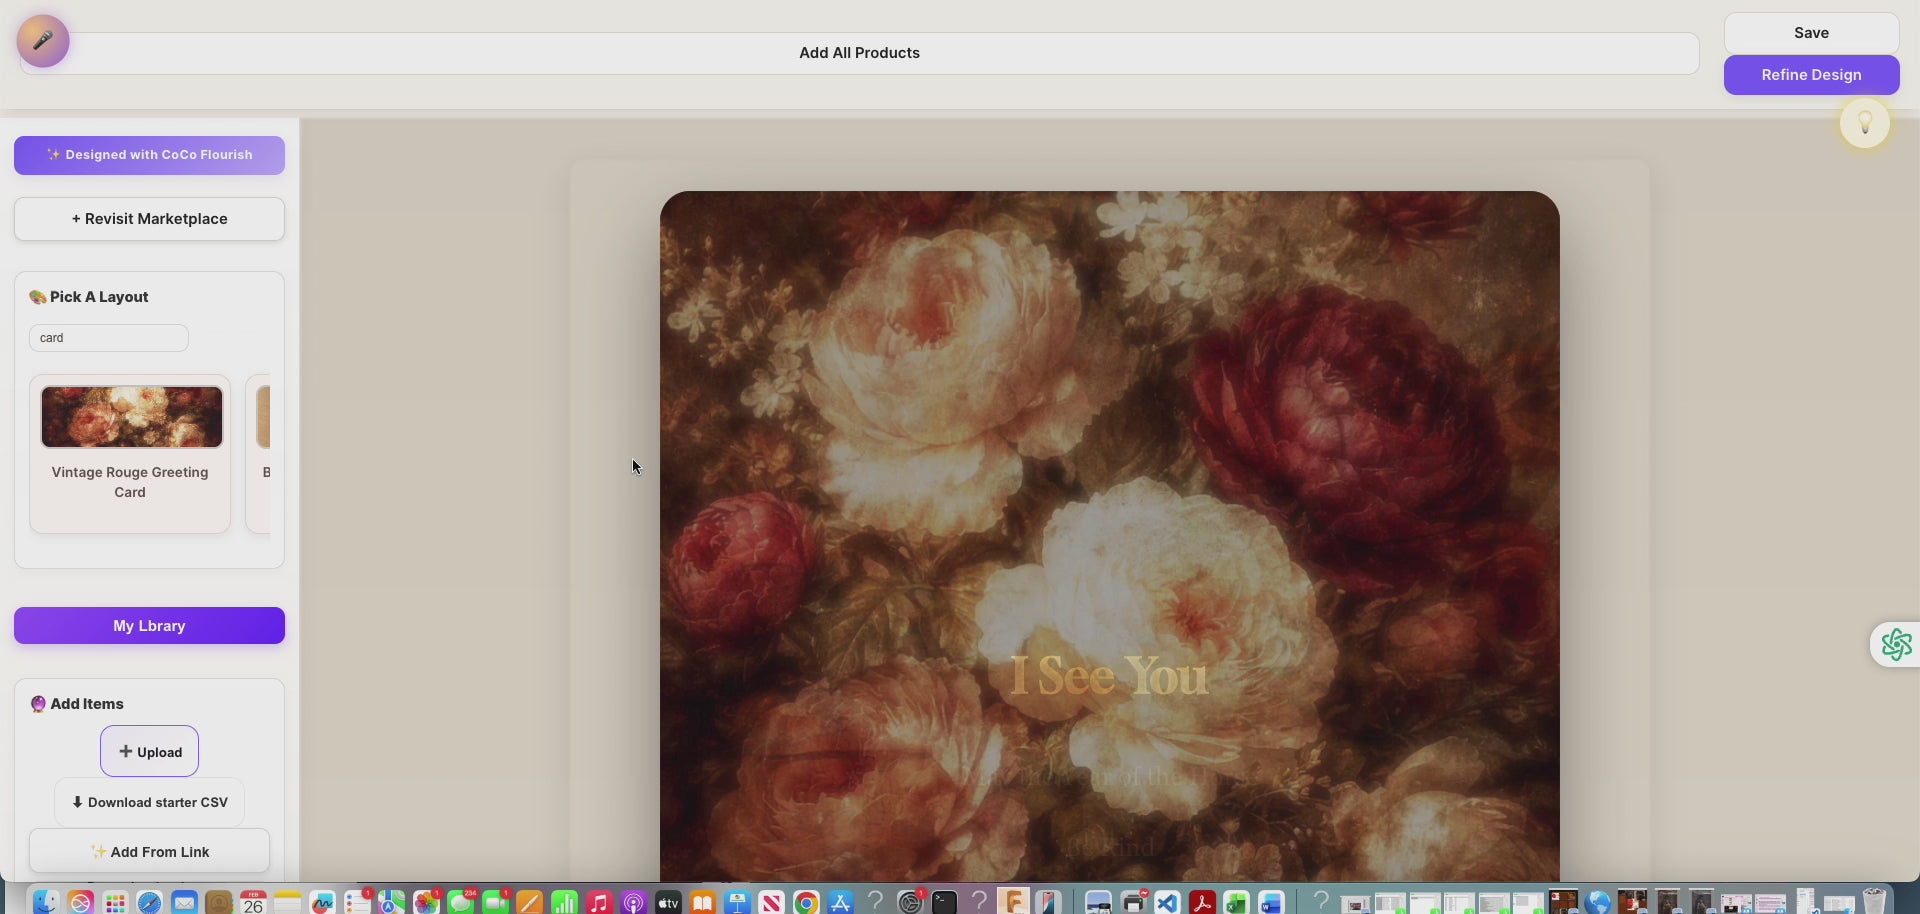Screen dimensions: 1920x914
Task: Click the Upload button under Add Items
Action: (x=149, y=752)
